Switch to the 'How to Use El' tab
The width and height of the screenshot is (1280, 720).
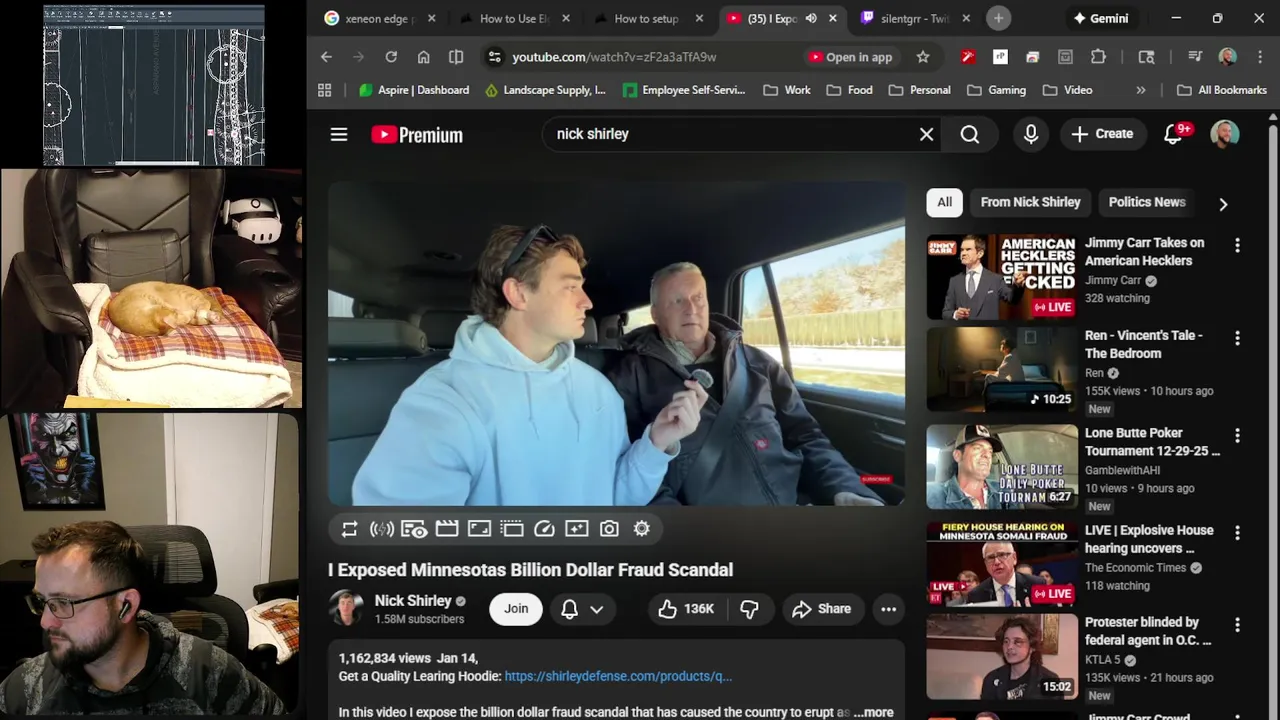point(514,18)
